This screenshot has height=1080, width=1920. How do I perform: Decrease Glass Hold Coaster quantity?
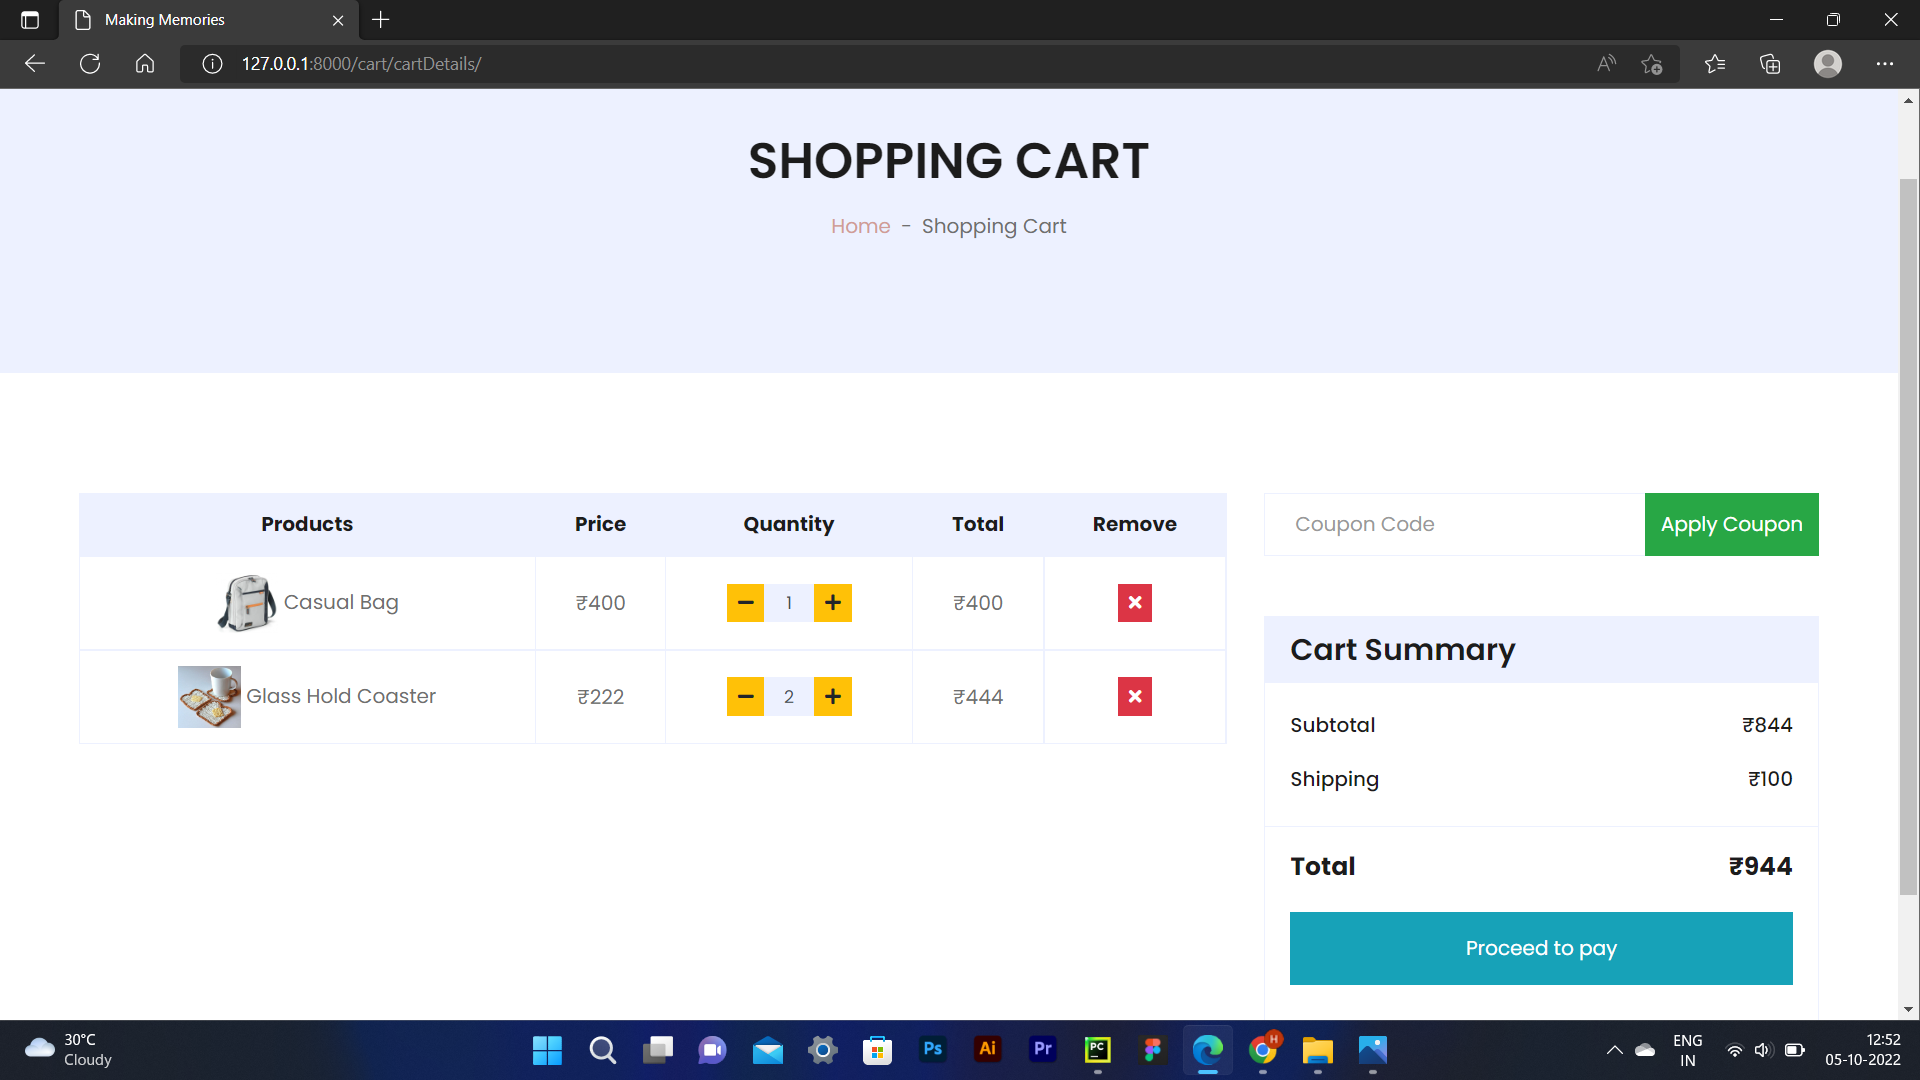coord(745,697)
